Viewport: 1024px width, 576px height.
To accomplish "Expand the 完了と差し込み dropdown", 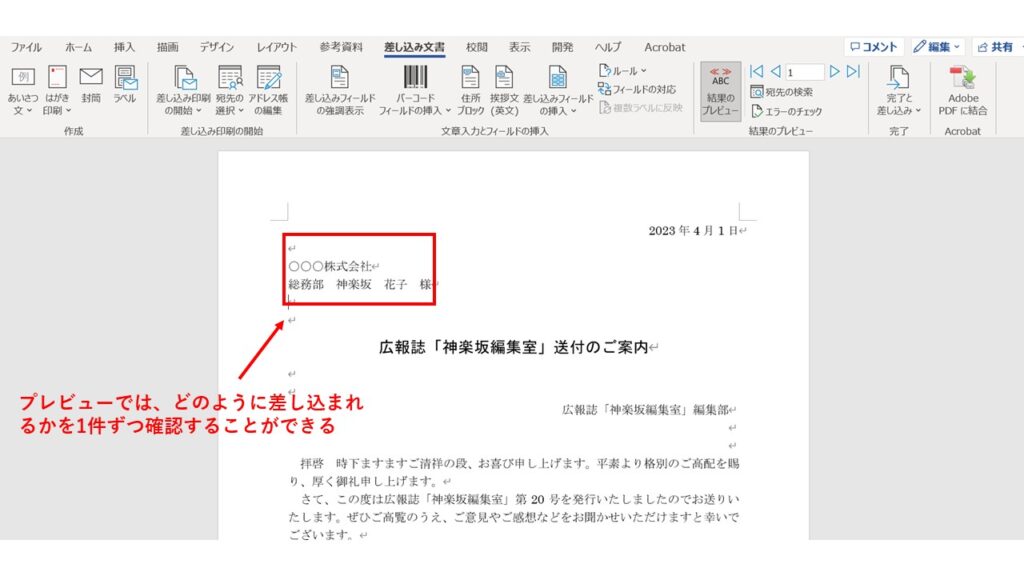I will [898, 90].
